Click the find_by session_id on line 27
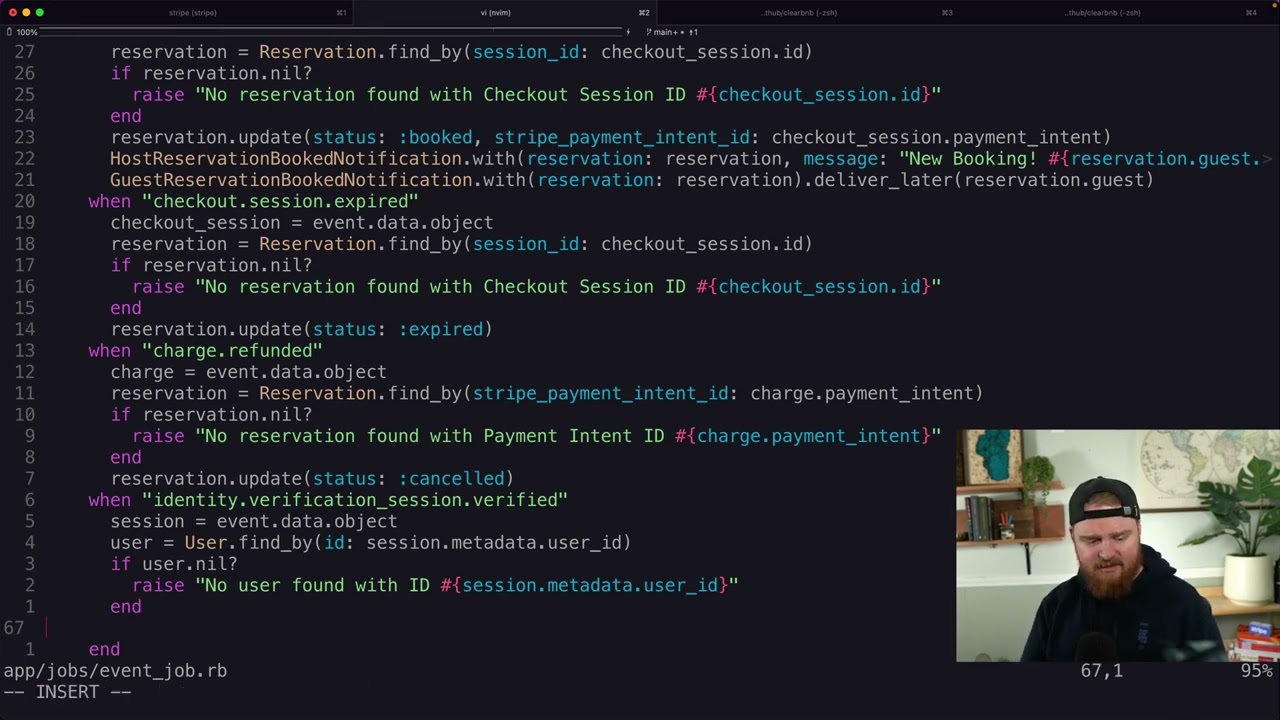The image size is (1280, 720). pos(461,52)
